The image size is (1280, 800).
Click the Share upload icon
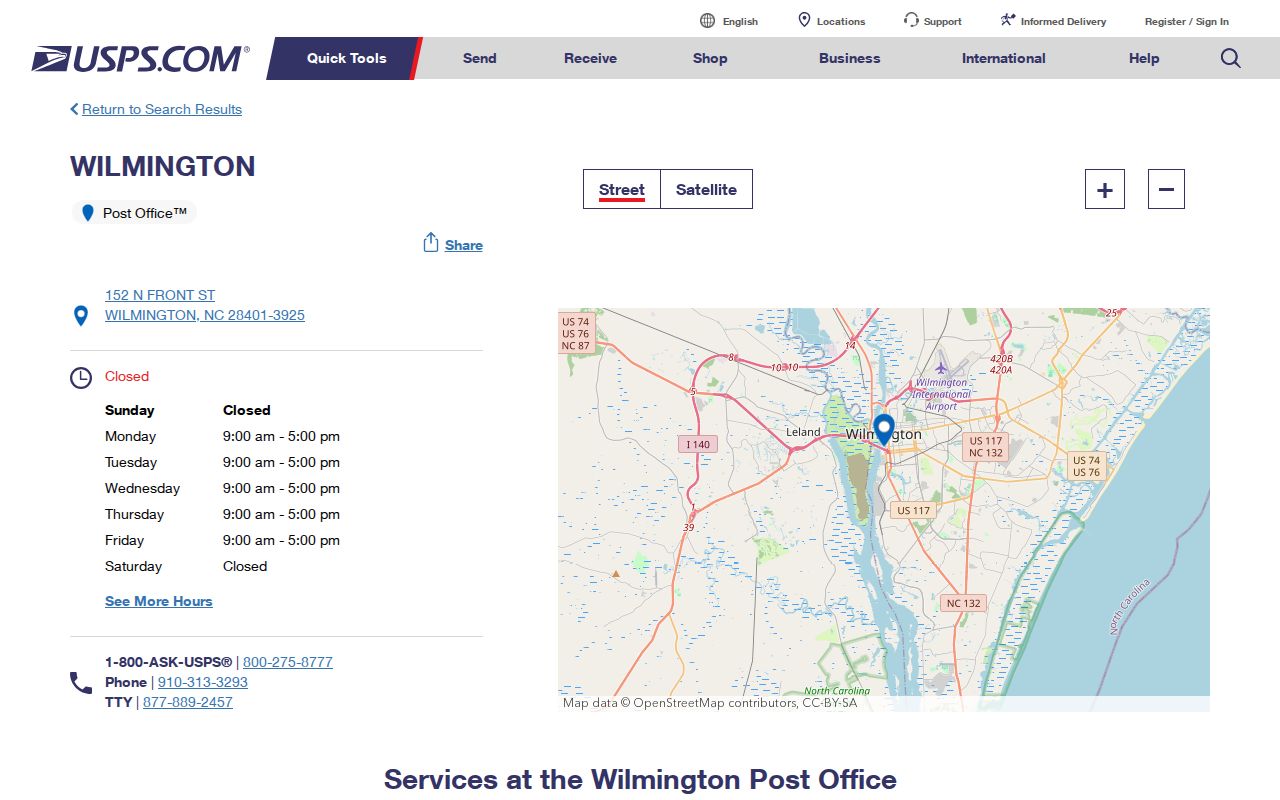coord(431,243)
